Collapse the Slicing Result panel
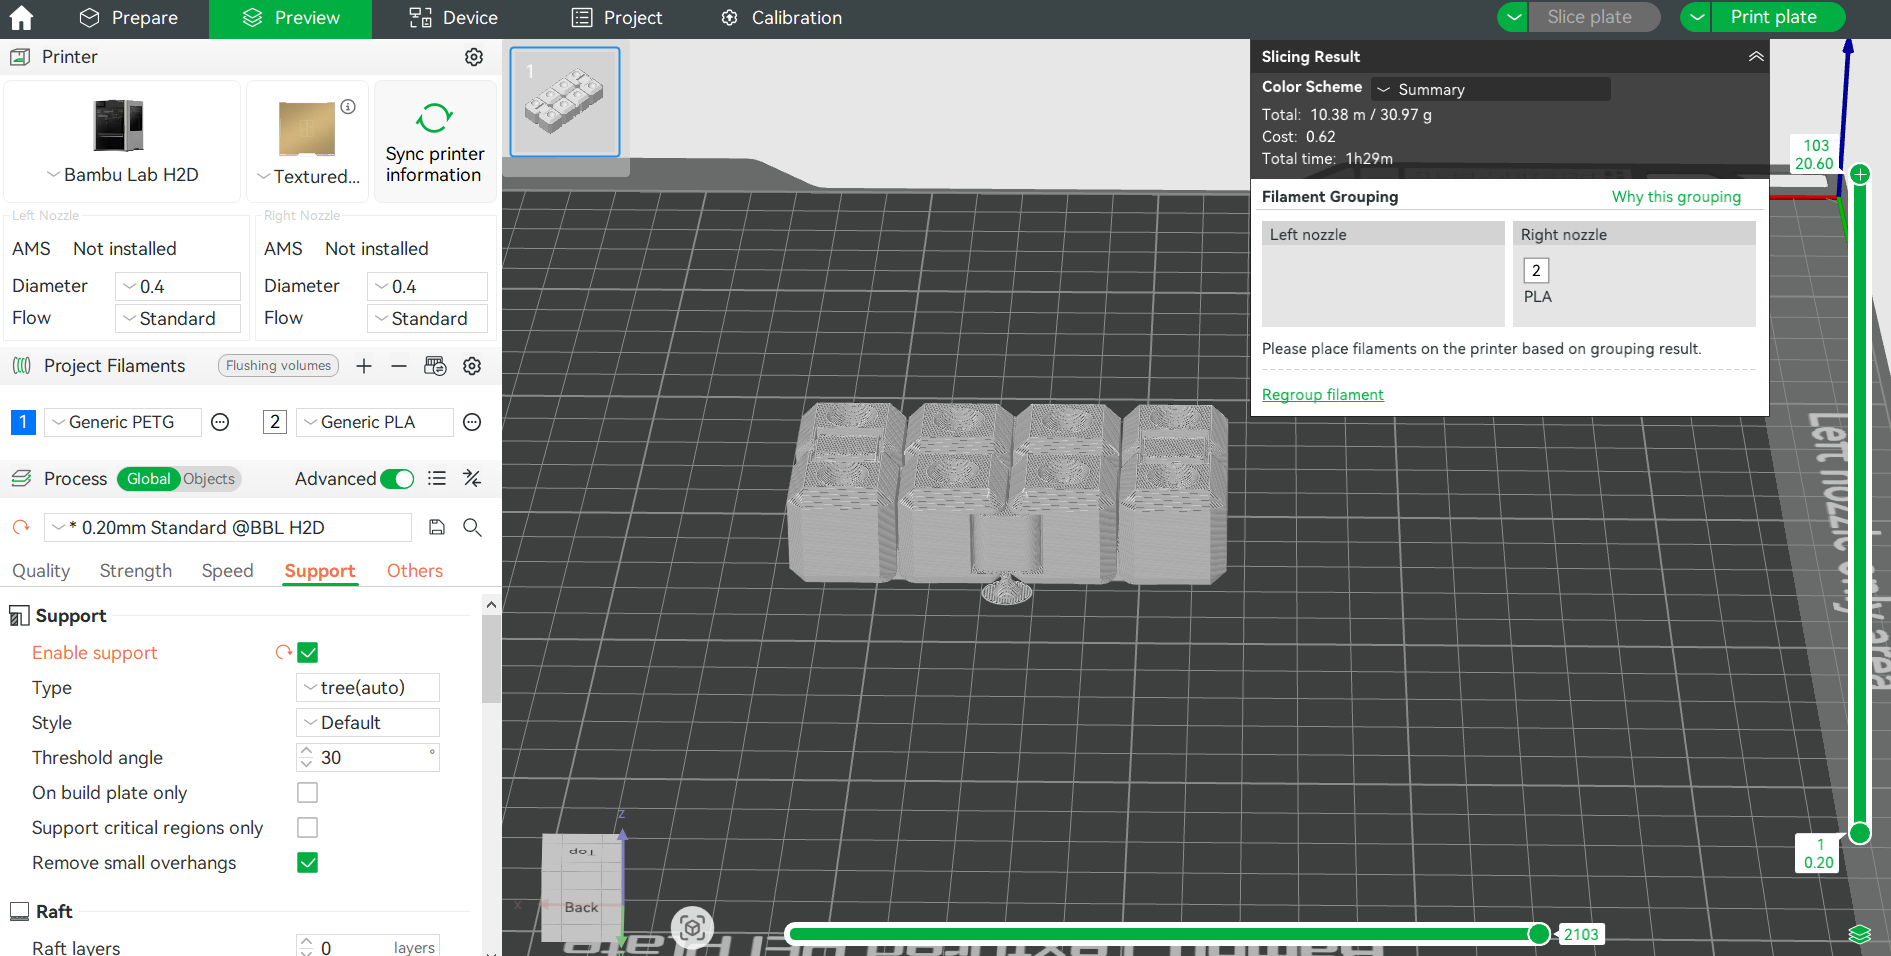The width and height of the screenshot is (1891, 956). [x=1756, y=57]
